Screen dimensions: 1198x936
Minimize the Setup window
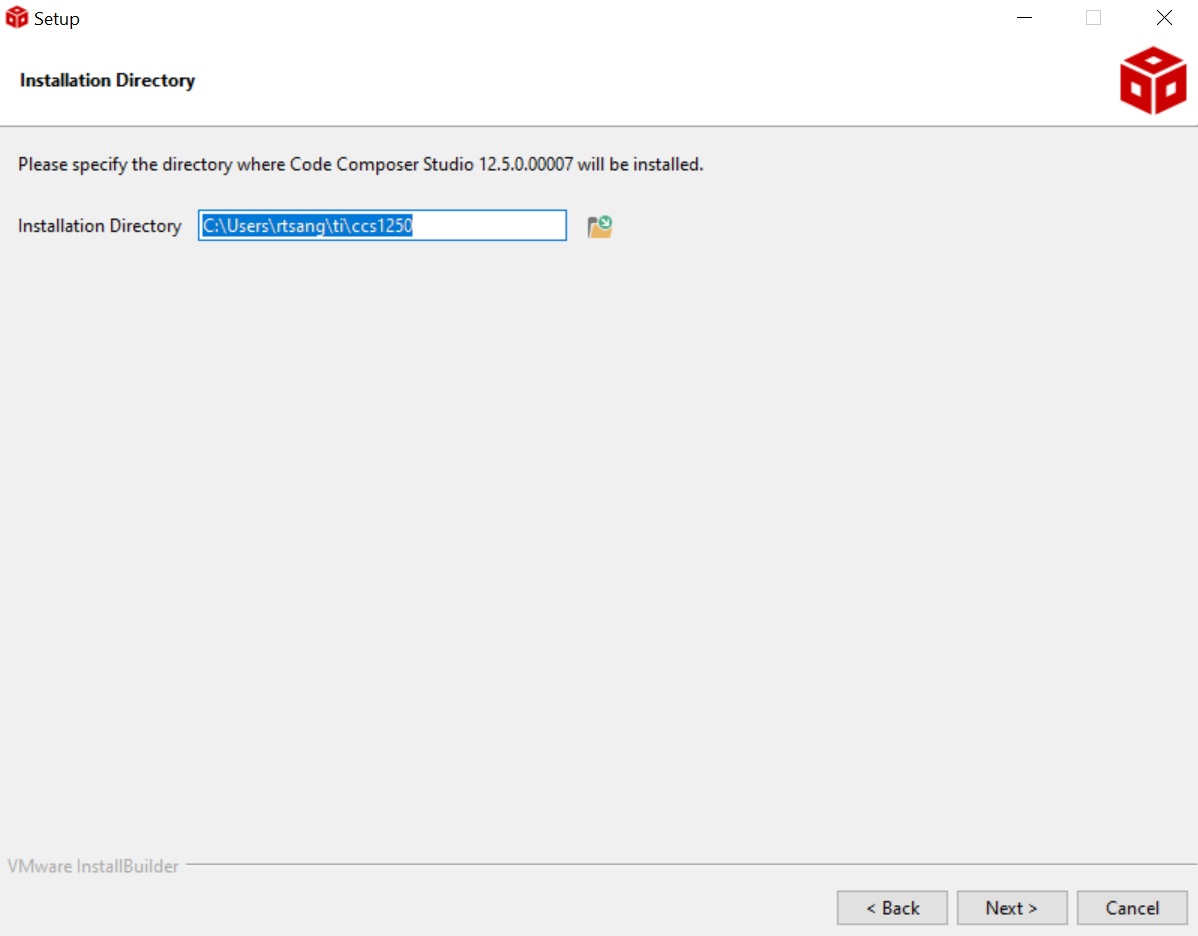[1024, 17]
